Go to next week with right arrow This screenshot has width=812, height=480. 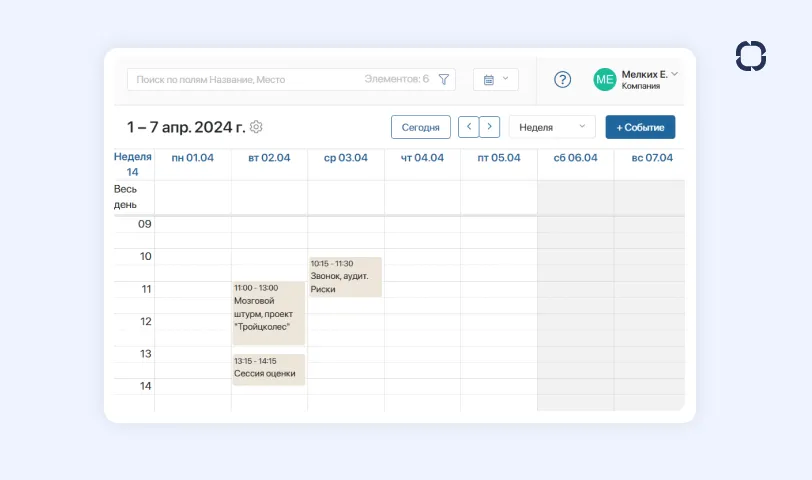[489, 127]
